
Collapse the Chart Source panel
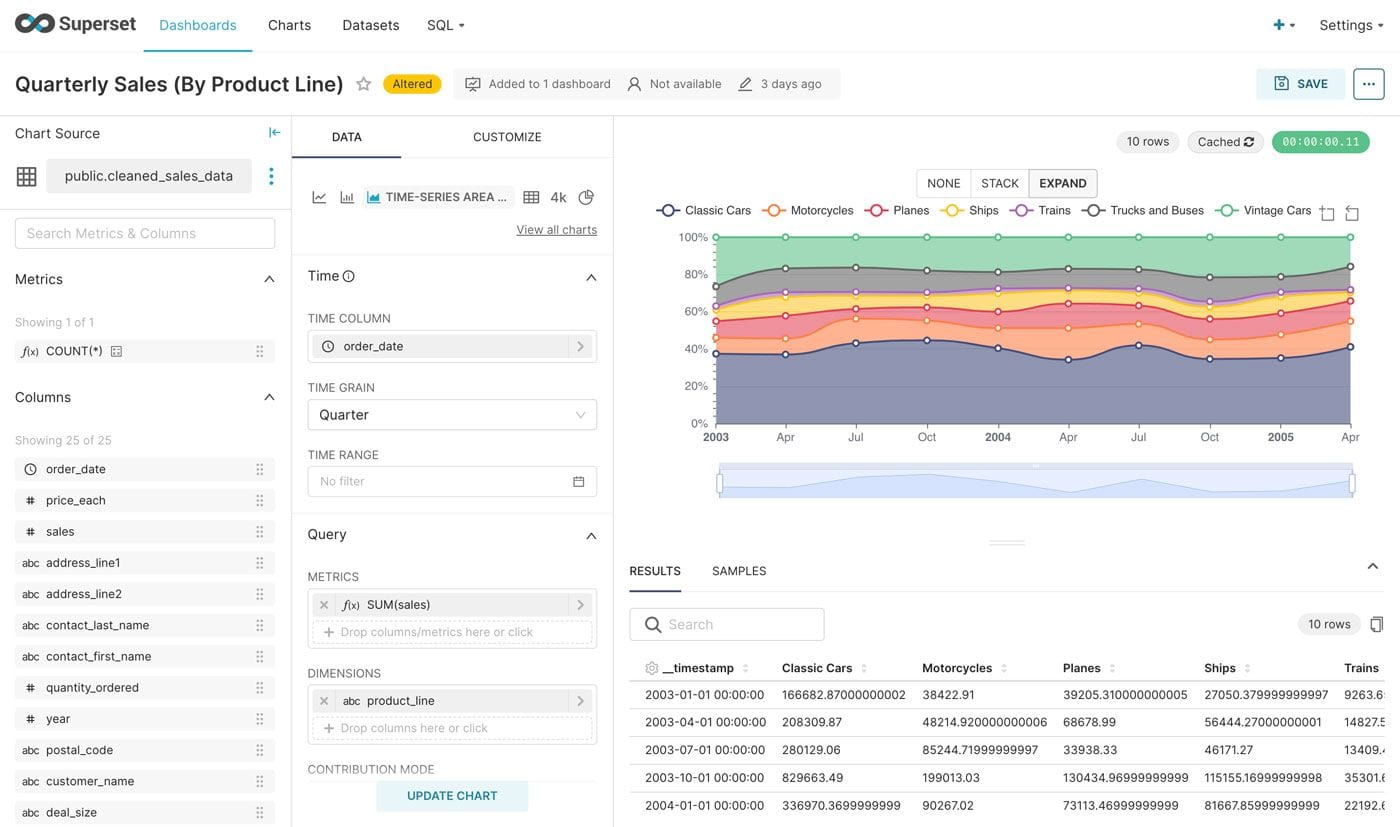click(x=274, y=133)
